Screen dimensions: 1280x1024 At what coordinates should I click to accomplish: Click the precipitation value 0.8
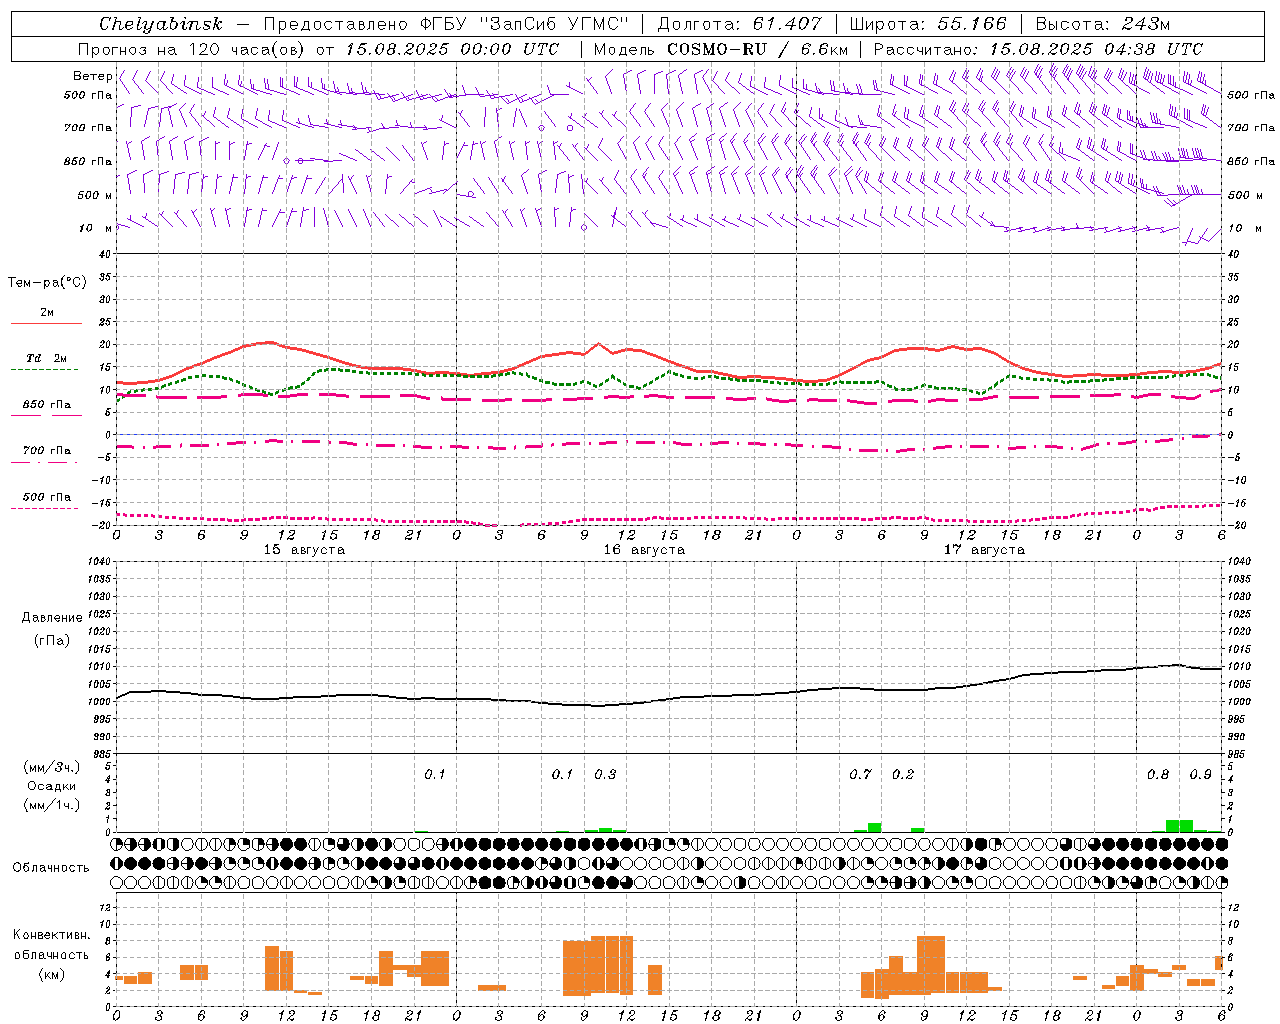click(1158, 775)
